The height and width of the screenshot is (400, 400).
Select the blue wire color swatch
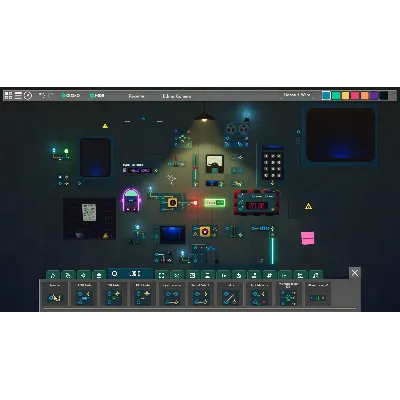[x=326, y=96]
